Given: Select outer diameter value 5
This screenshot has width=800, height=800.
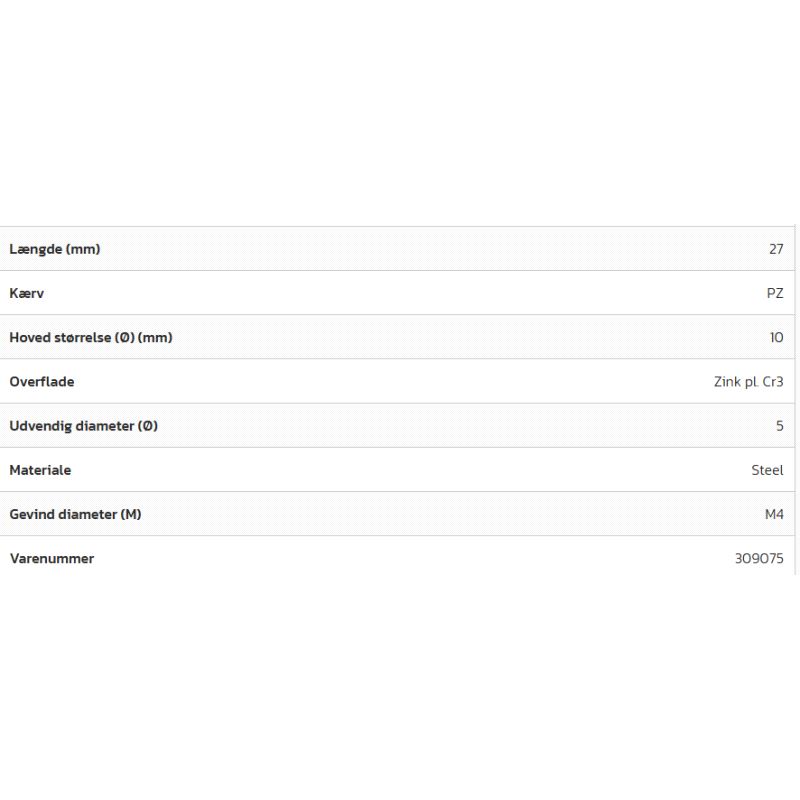Looking at the screenshot, I should pos(780,425).
